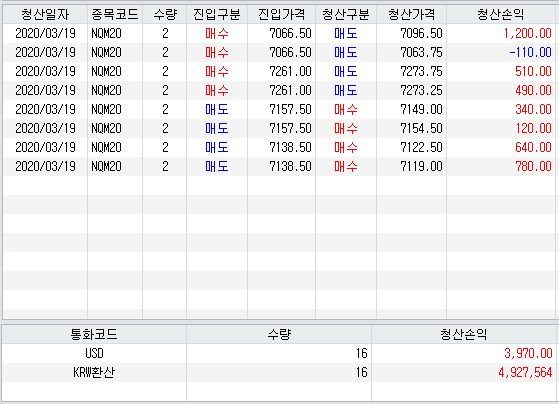Sort by the 종목코드 column header
Image resolution: width=559 pixels, height=404 pixels.
coord(115,15)
